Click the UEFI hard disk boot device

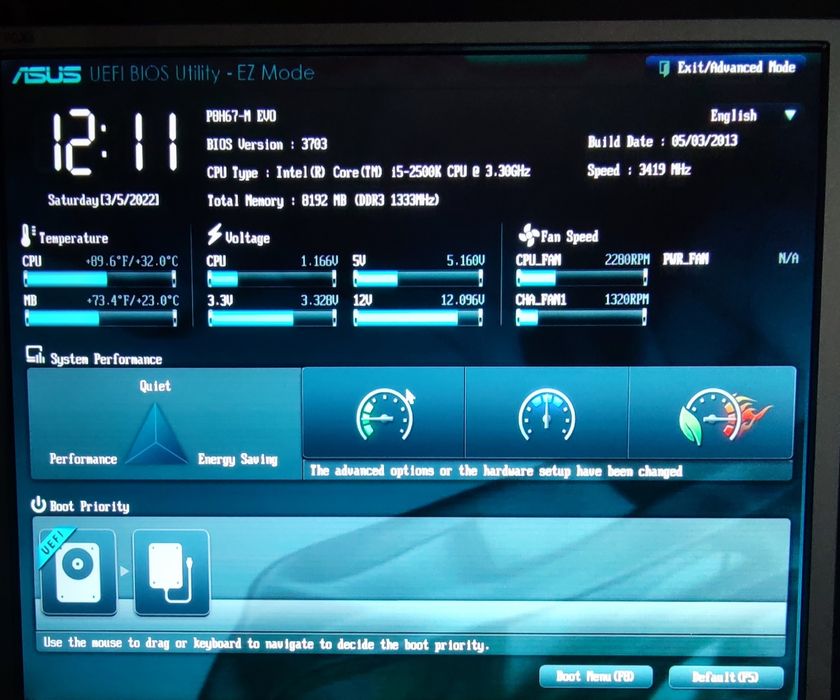(x=78, y=571)
